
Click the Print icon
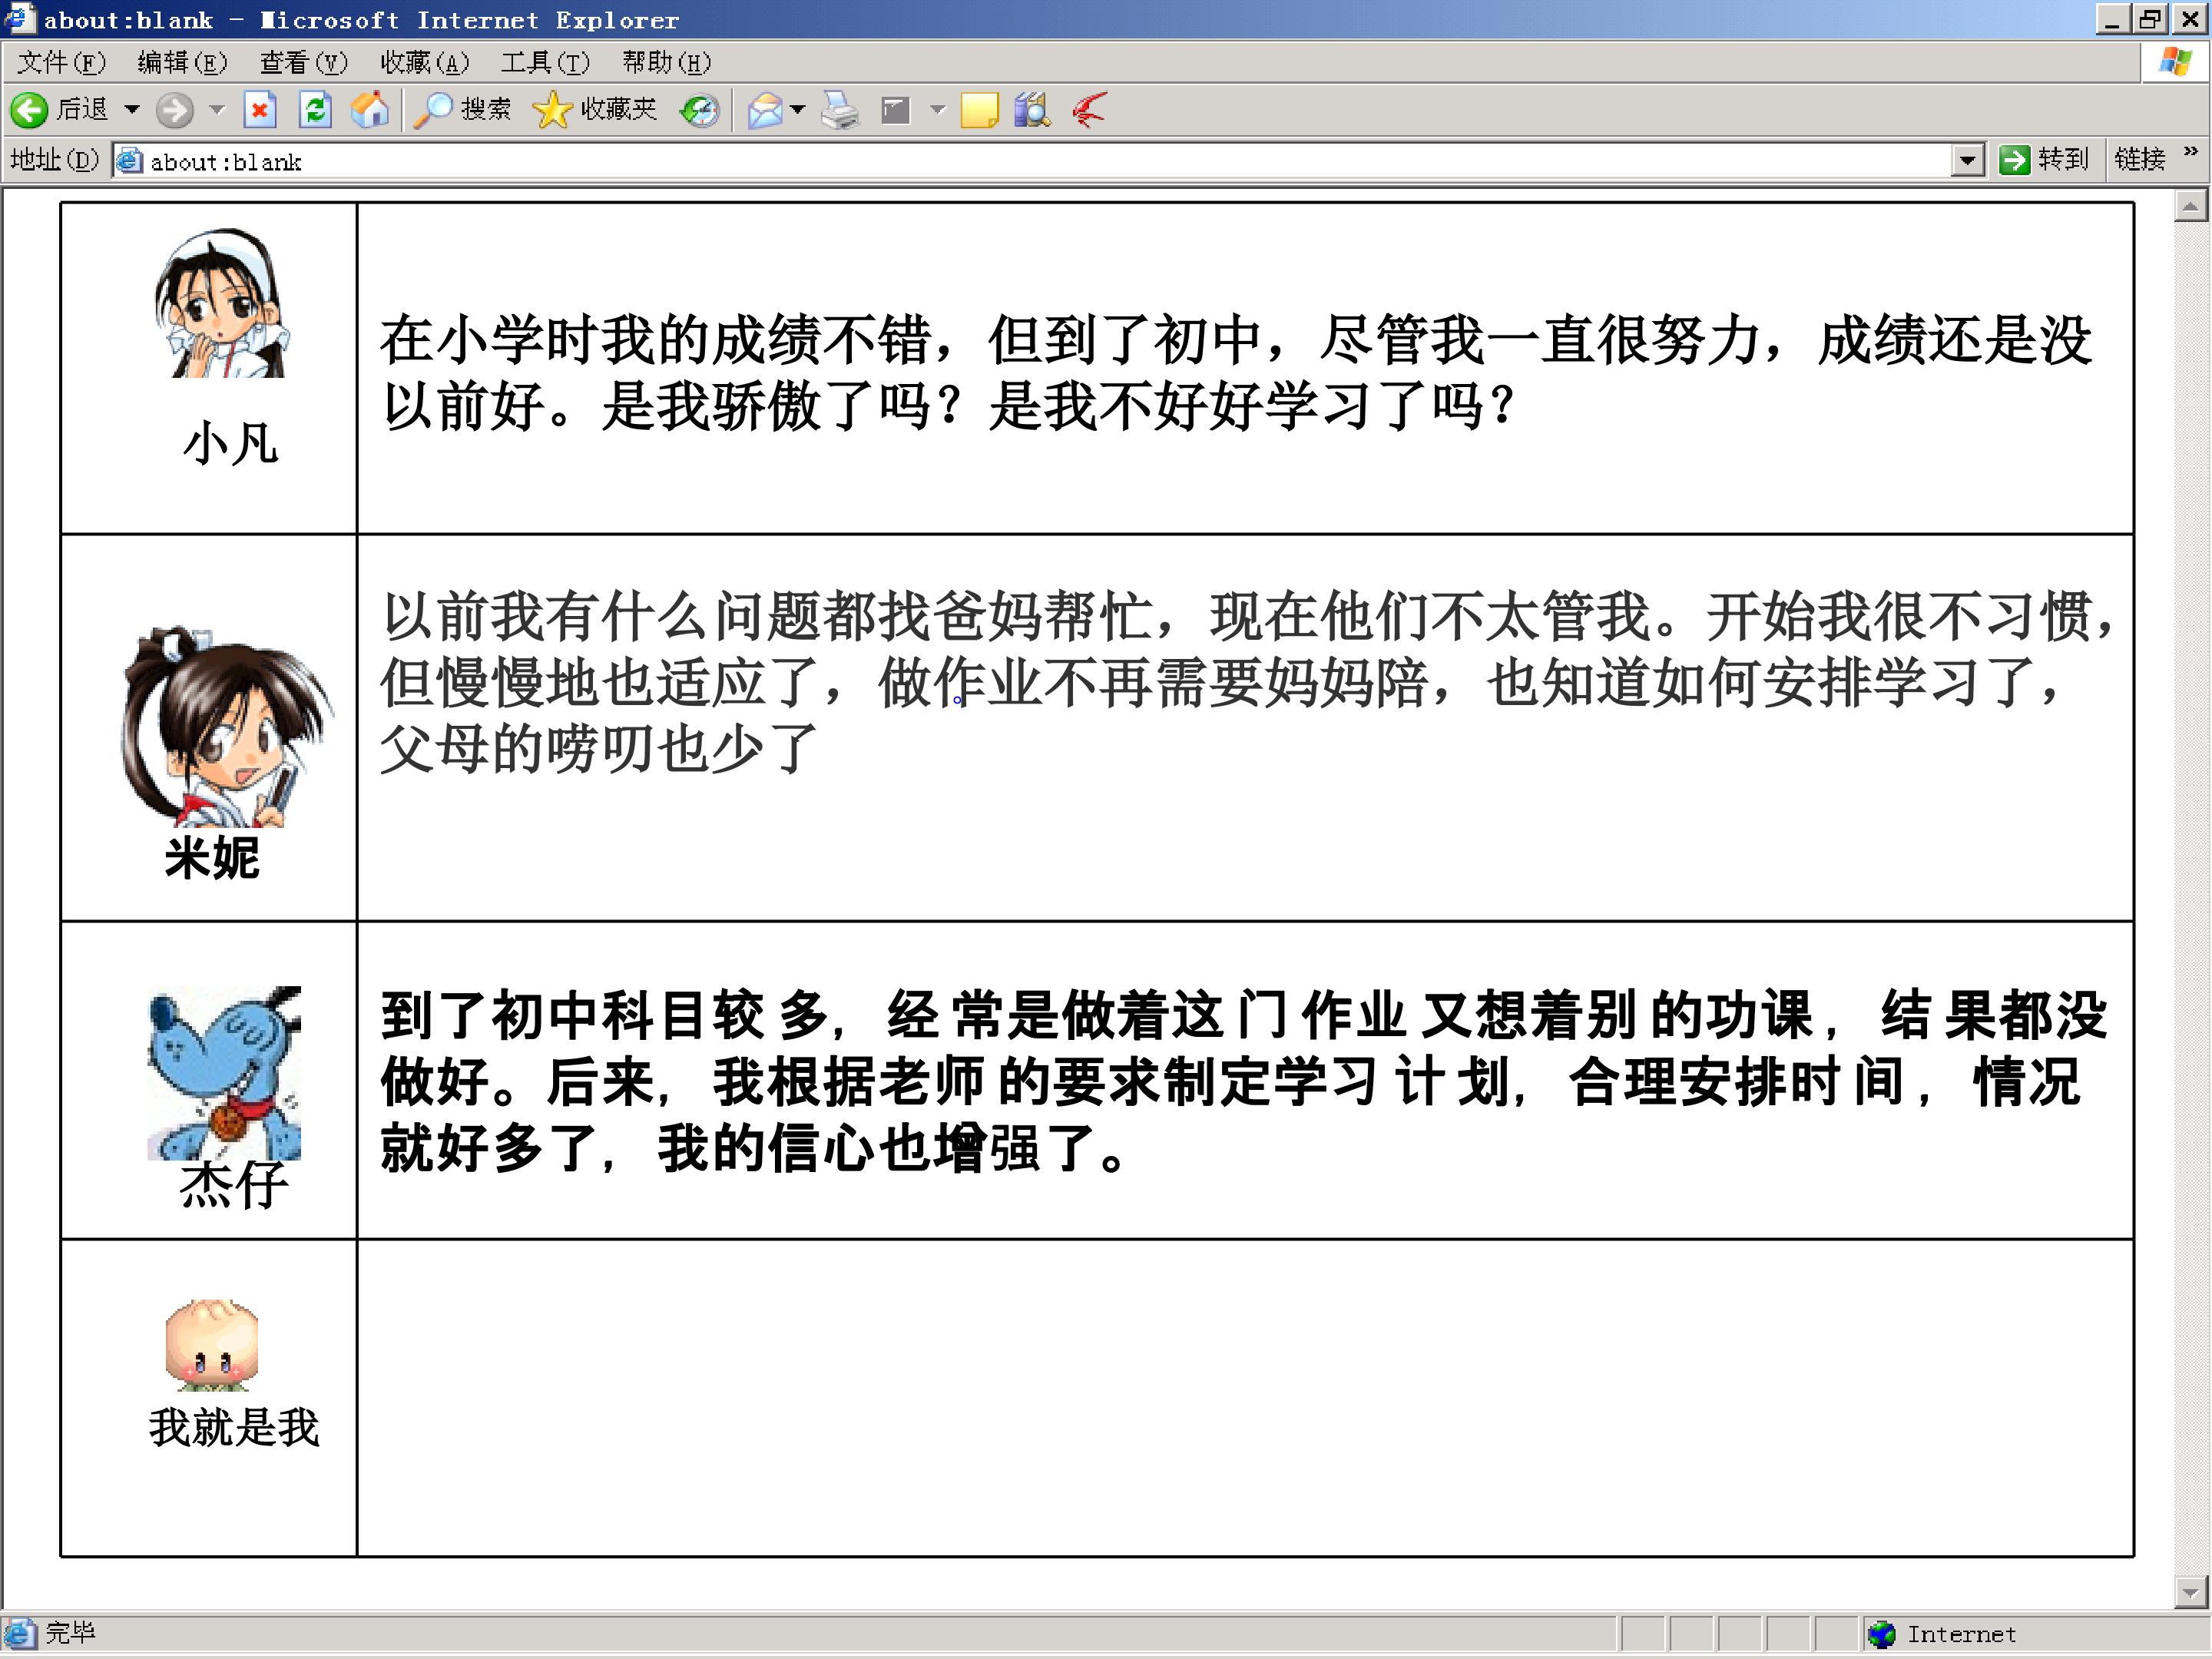(840, 110)
